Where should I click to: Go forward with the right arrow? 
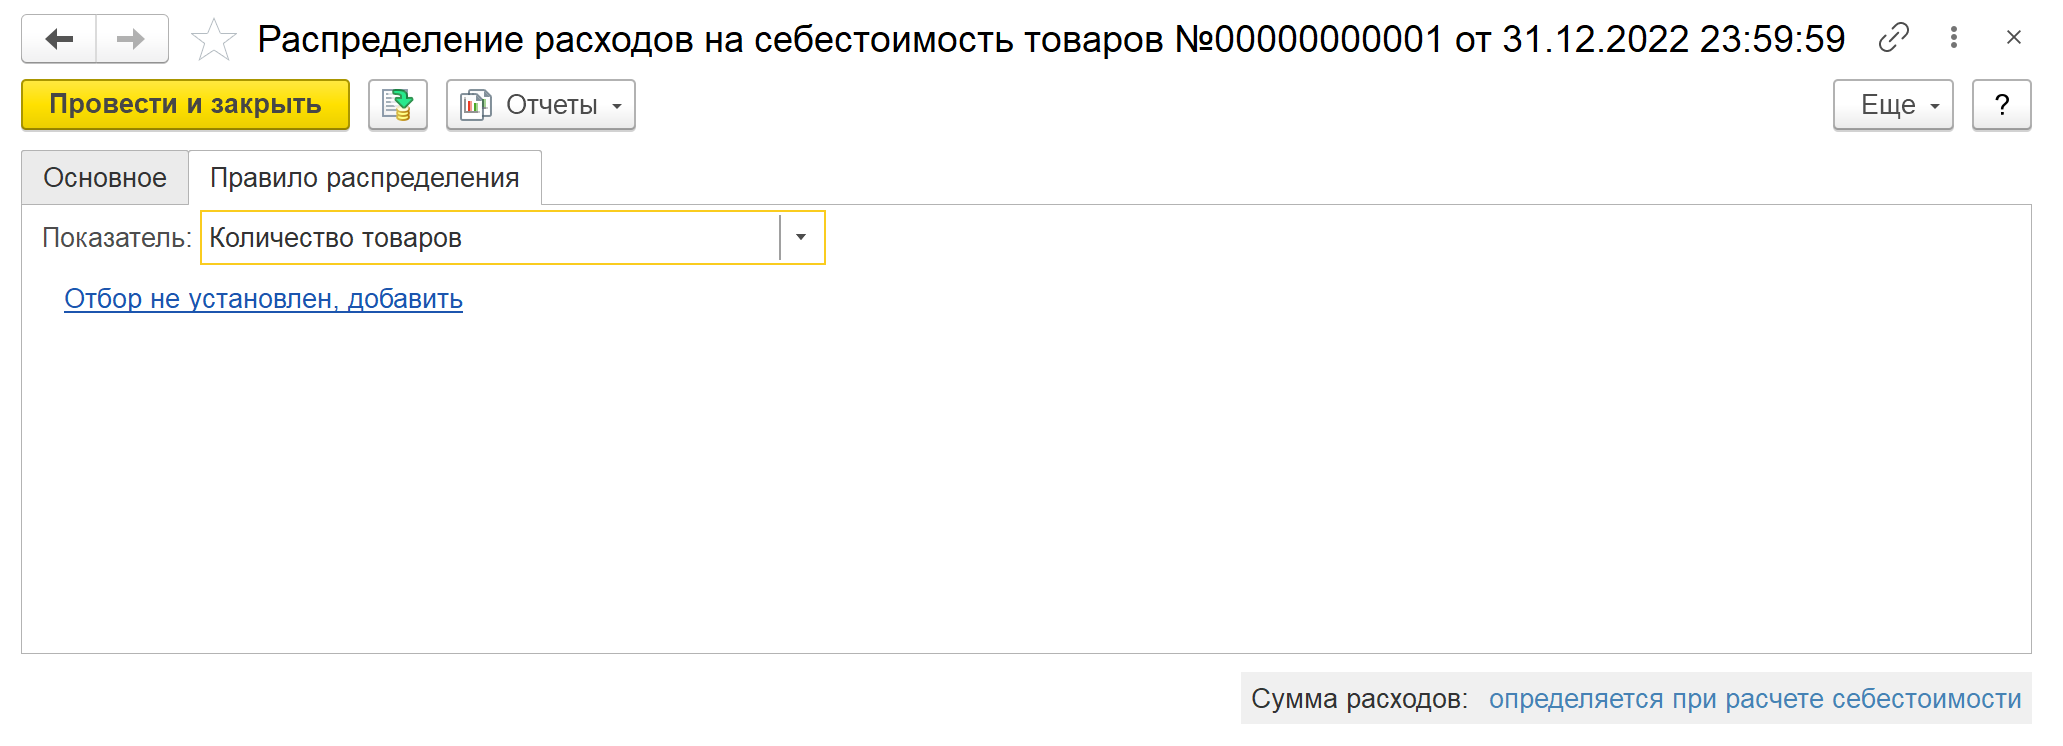pos(131,39)
